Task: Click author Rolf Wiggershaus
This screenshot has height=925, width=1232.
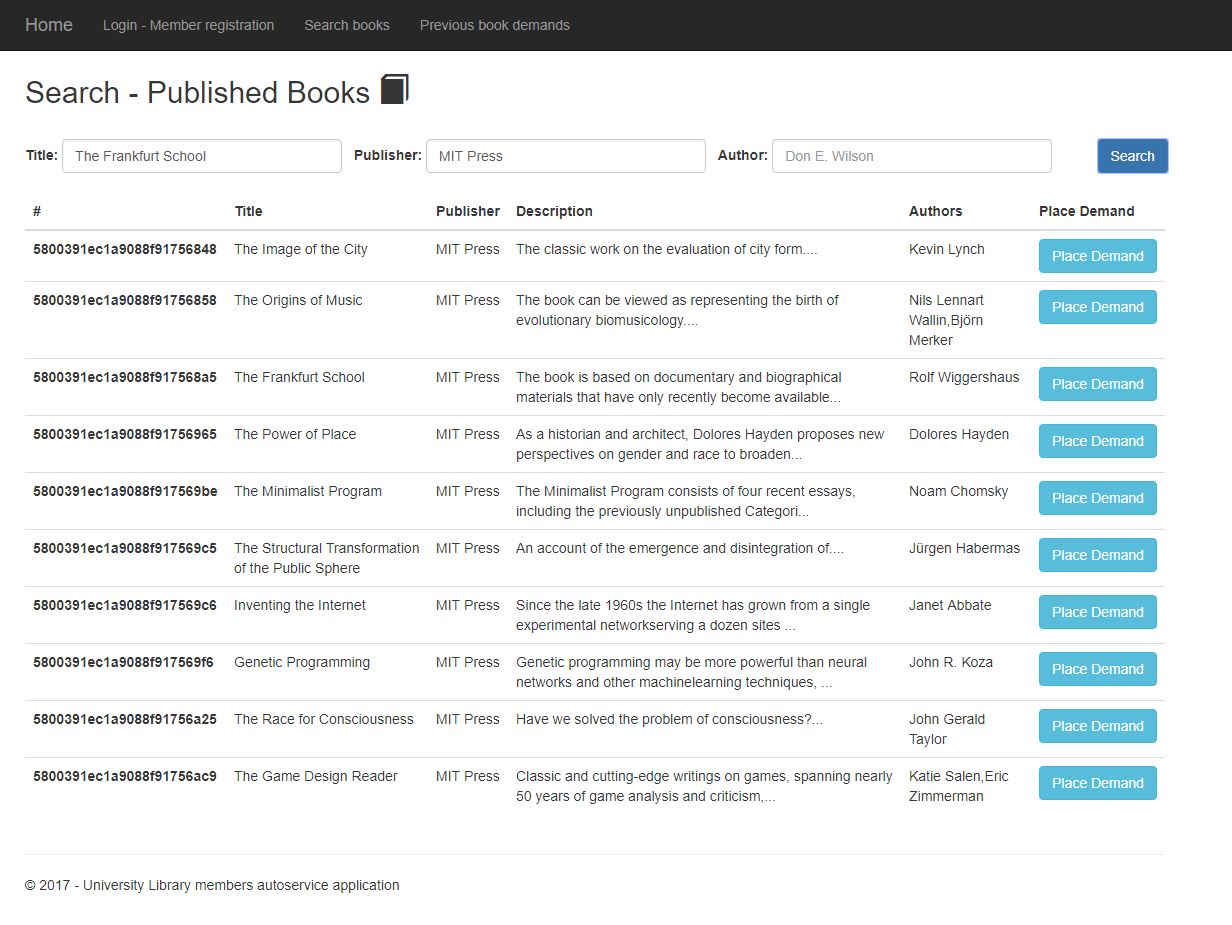Action: click(x=964, y=377)
